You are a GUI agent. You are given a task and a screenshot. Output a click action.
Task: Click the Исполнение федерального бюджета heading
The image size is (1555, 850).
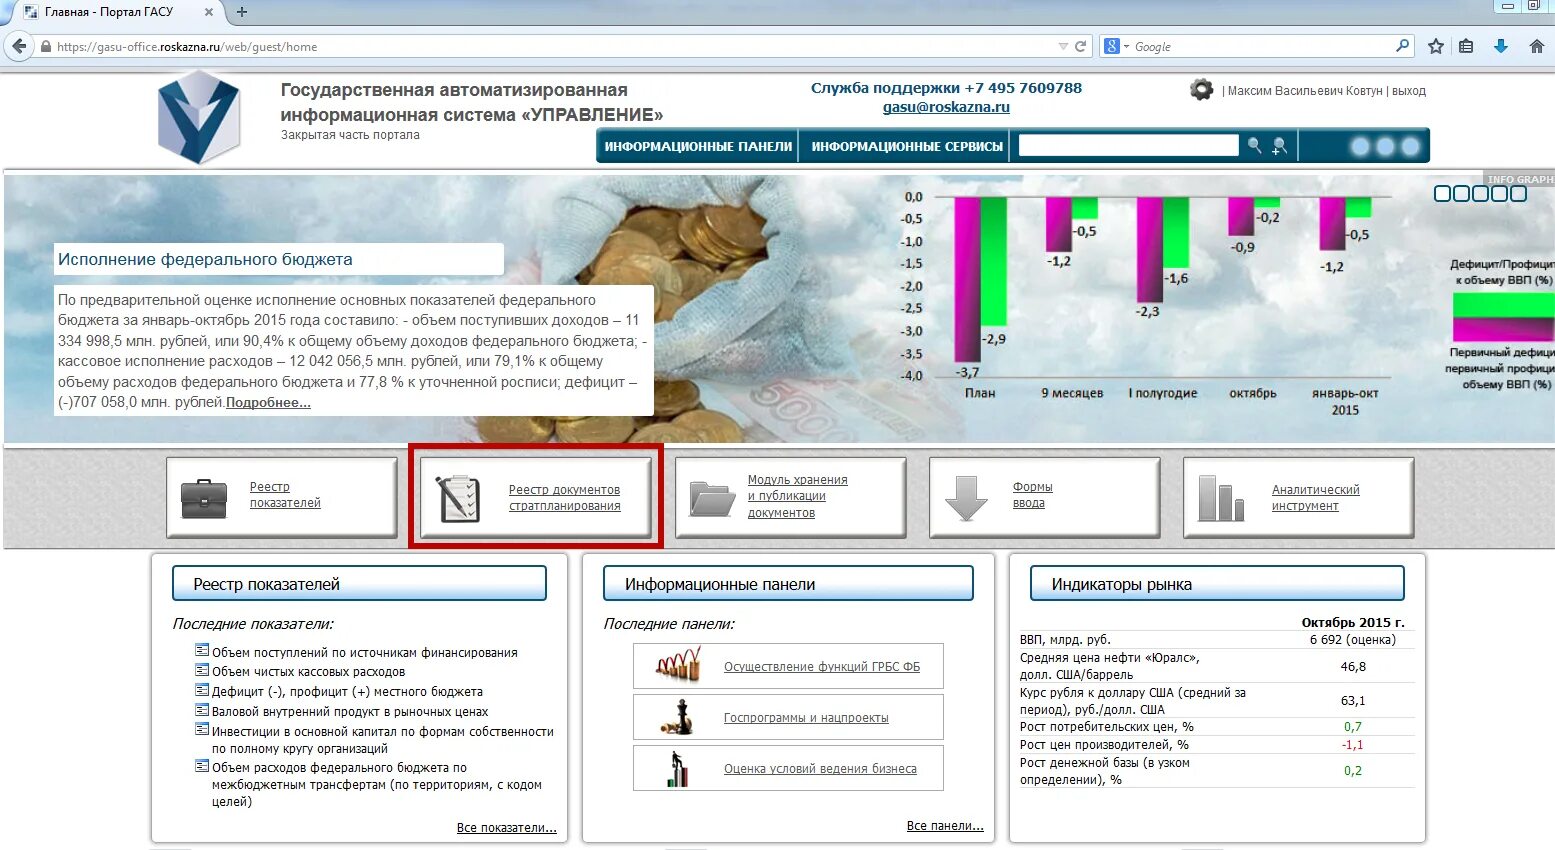205,259
